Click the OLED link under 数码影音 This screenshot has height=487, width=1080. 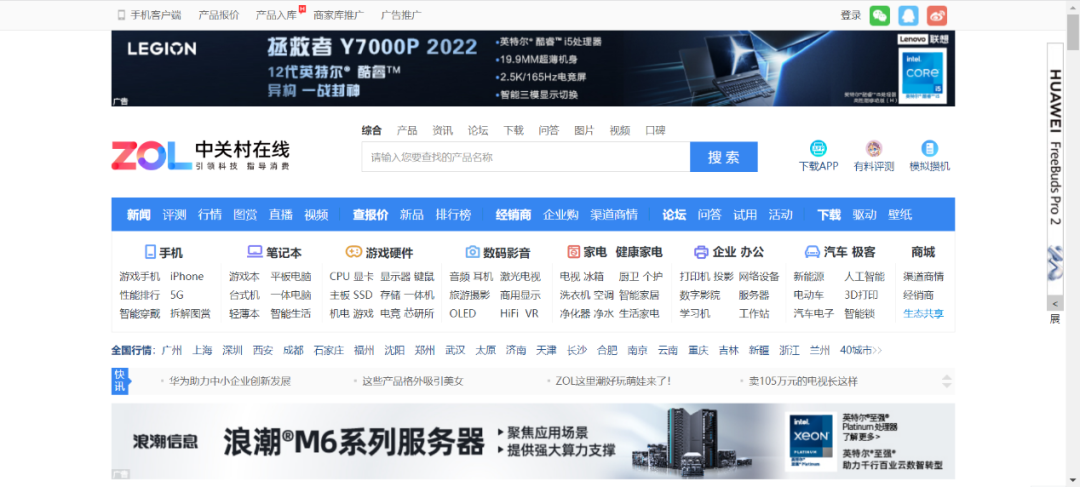[x=463, y=313]
